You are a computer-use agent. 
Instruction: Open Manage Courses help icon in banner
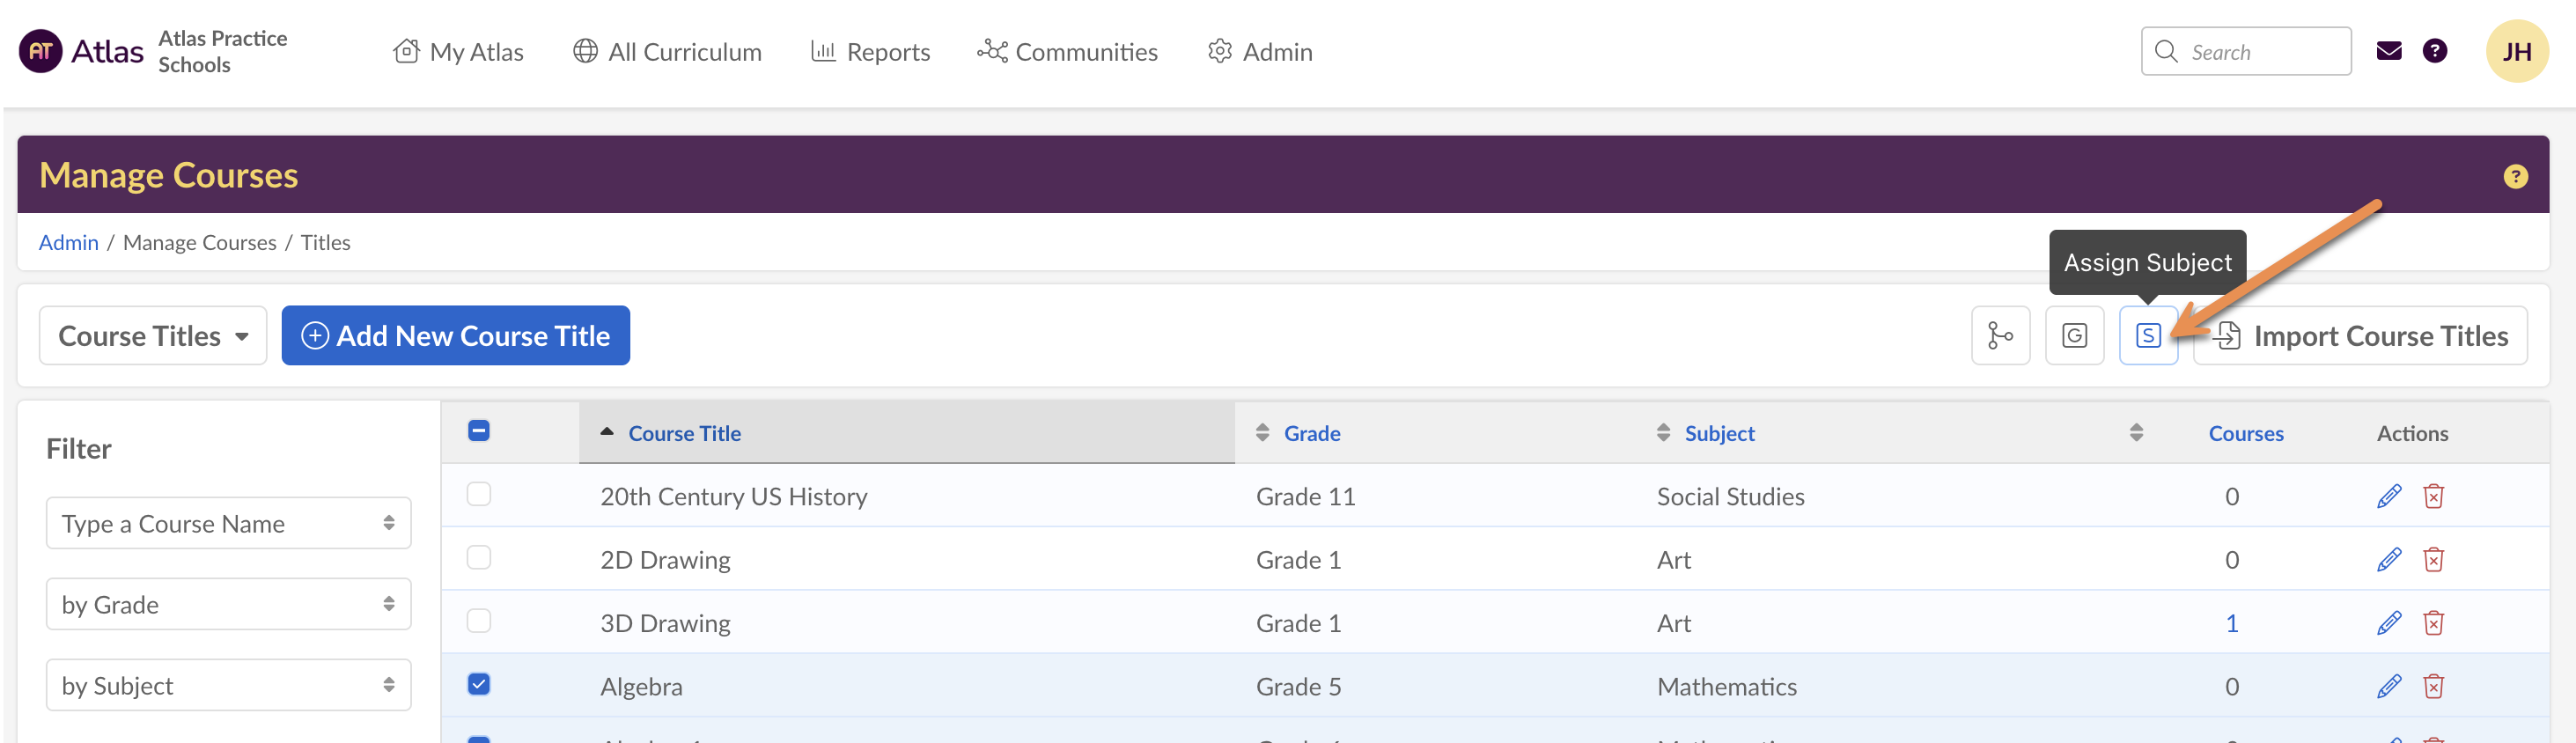click(x=2515, y=177)
